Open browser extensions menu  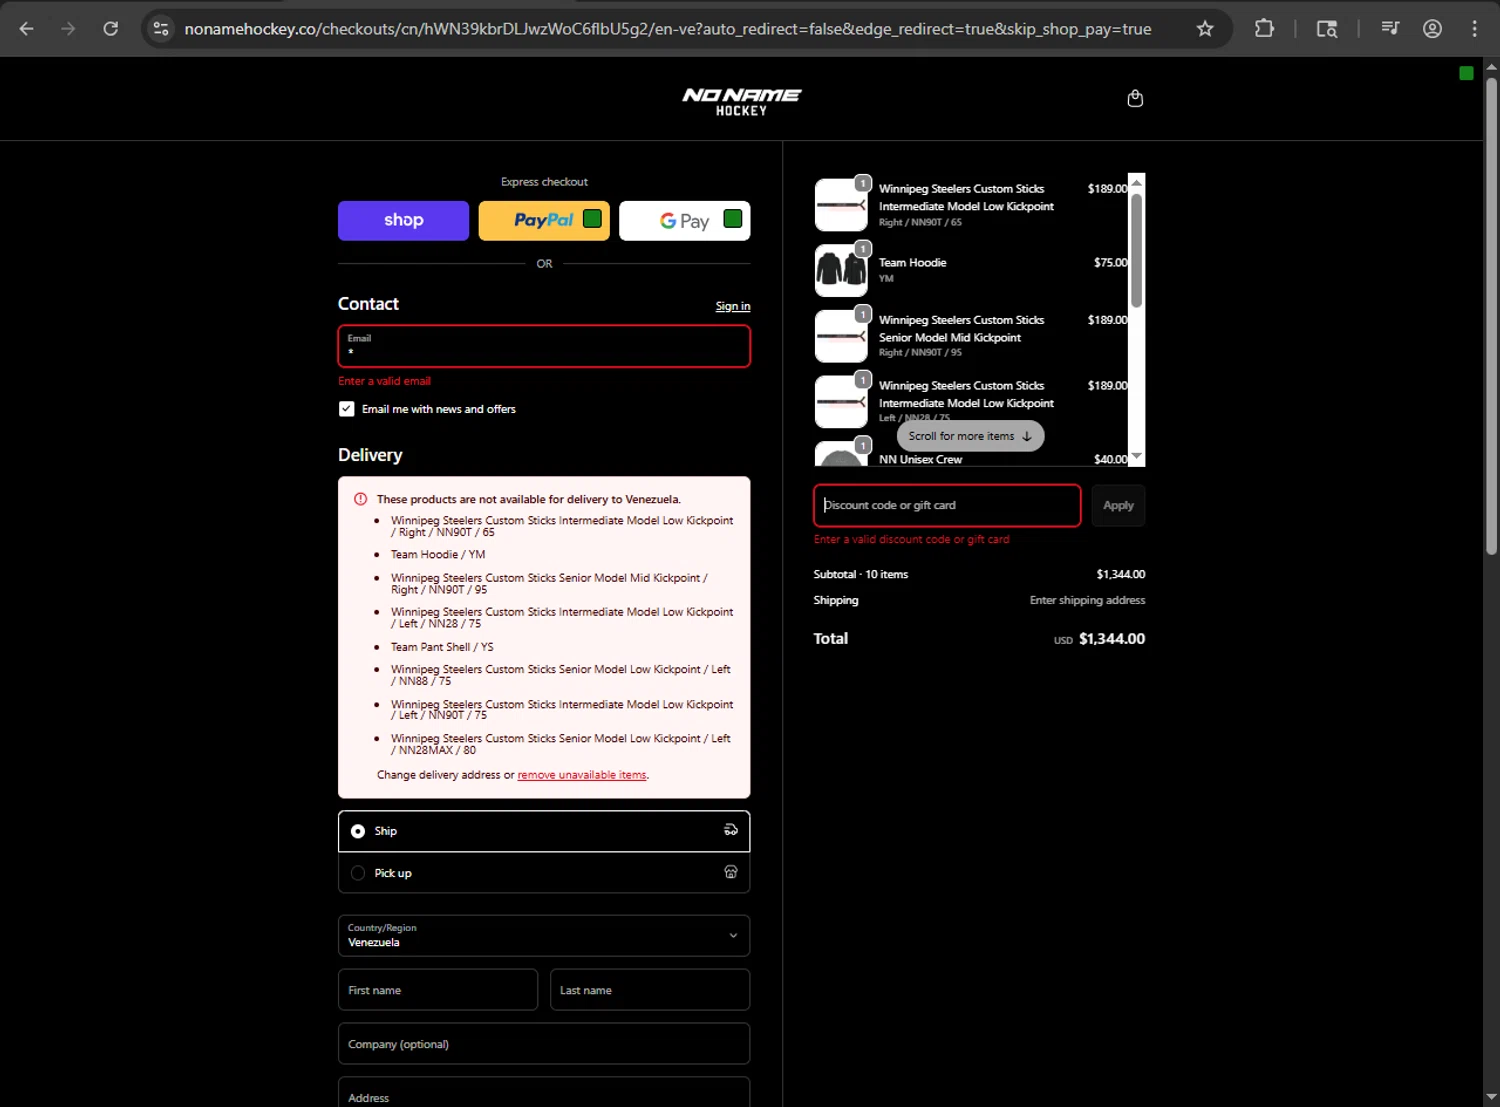point(1264,29)
